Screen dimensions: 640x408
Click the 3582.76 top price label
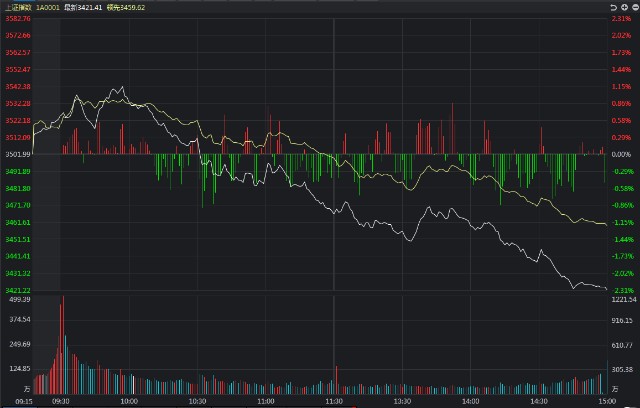click(x=18, y=18)
